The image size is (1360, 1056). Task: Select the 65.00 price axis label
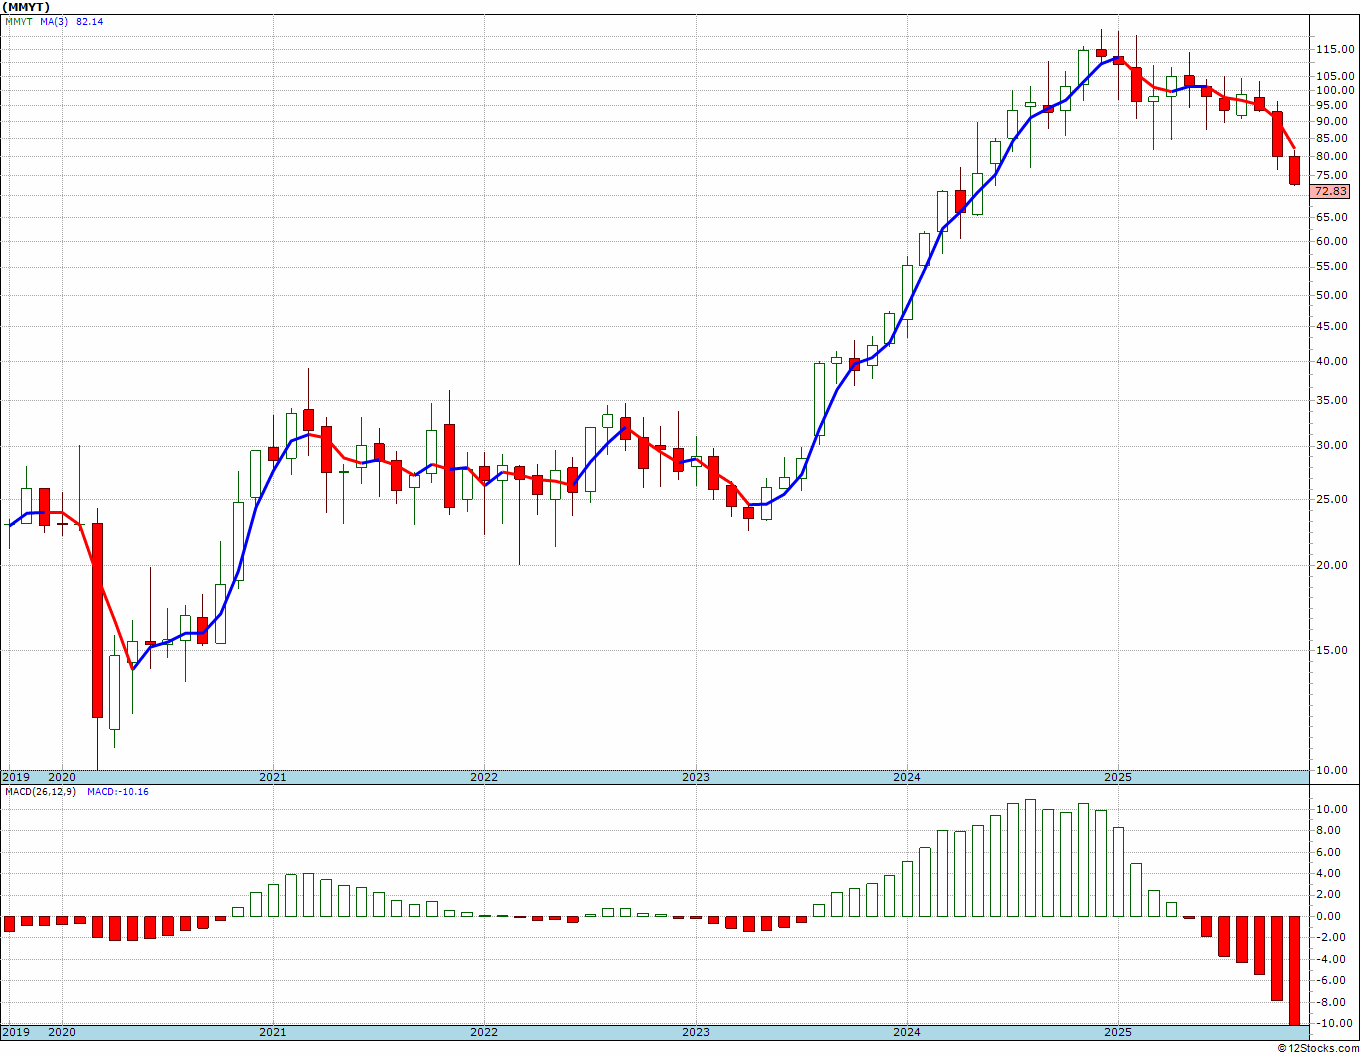click(x=1332, y=217)
